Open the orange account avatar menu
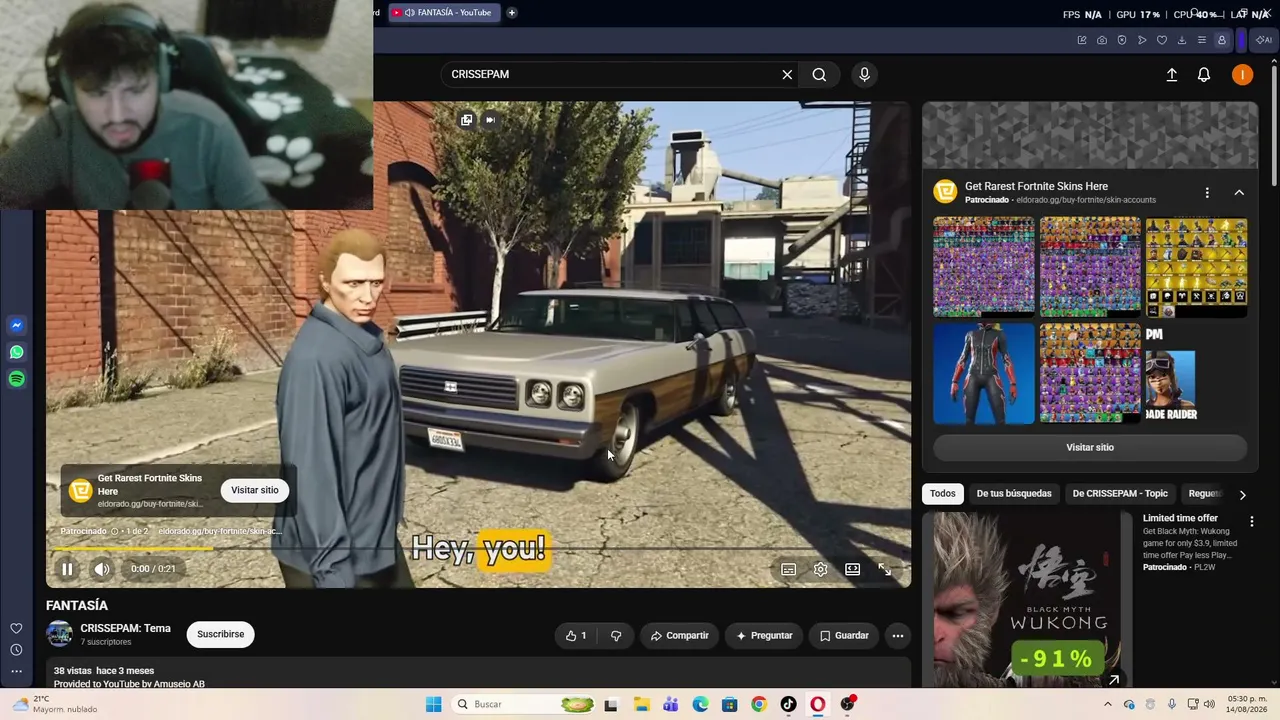1280x720 pixels. pyautogui.click(x=1242, y=75)
